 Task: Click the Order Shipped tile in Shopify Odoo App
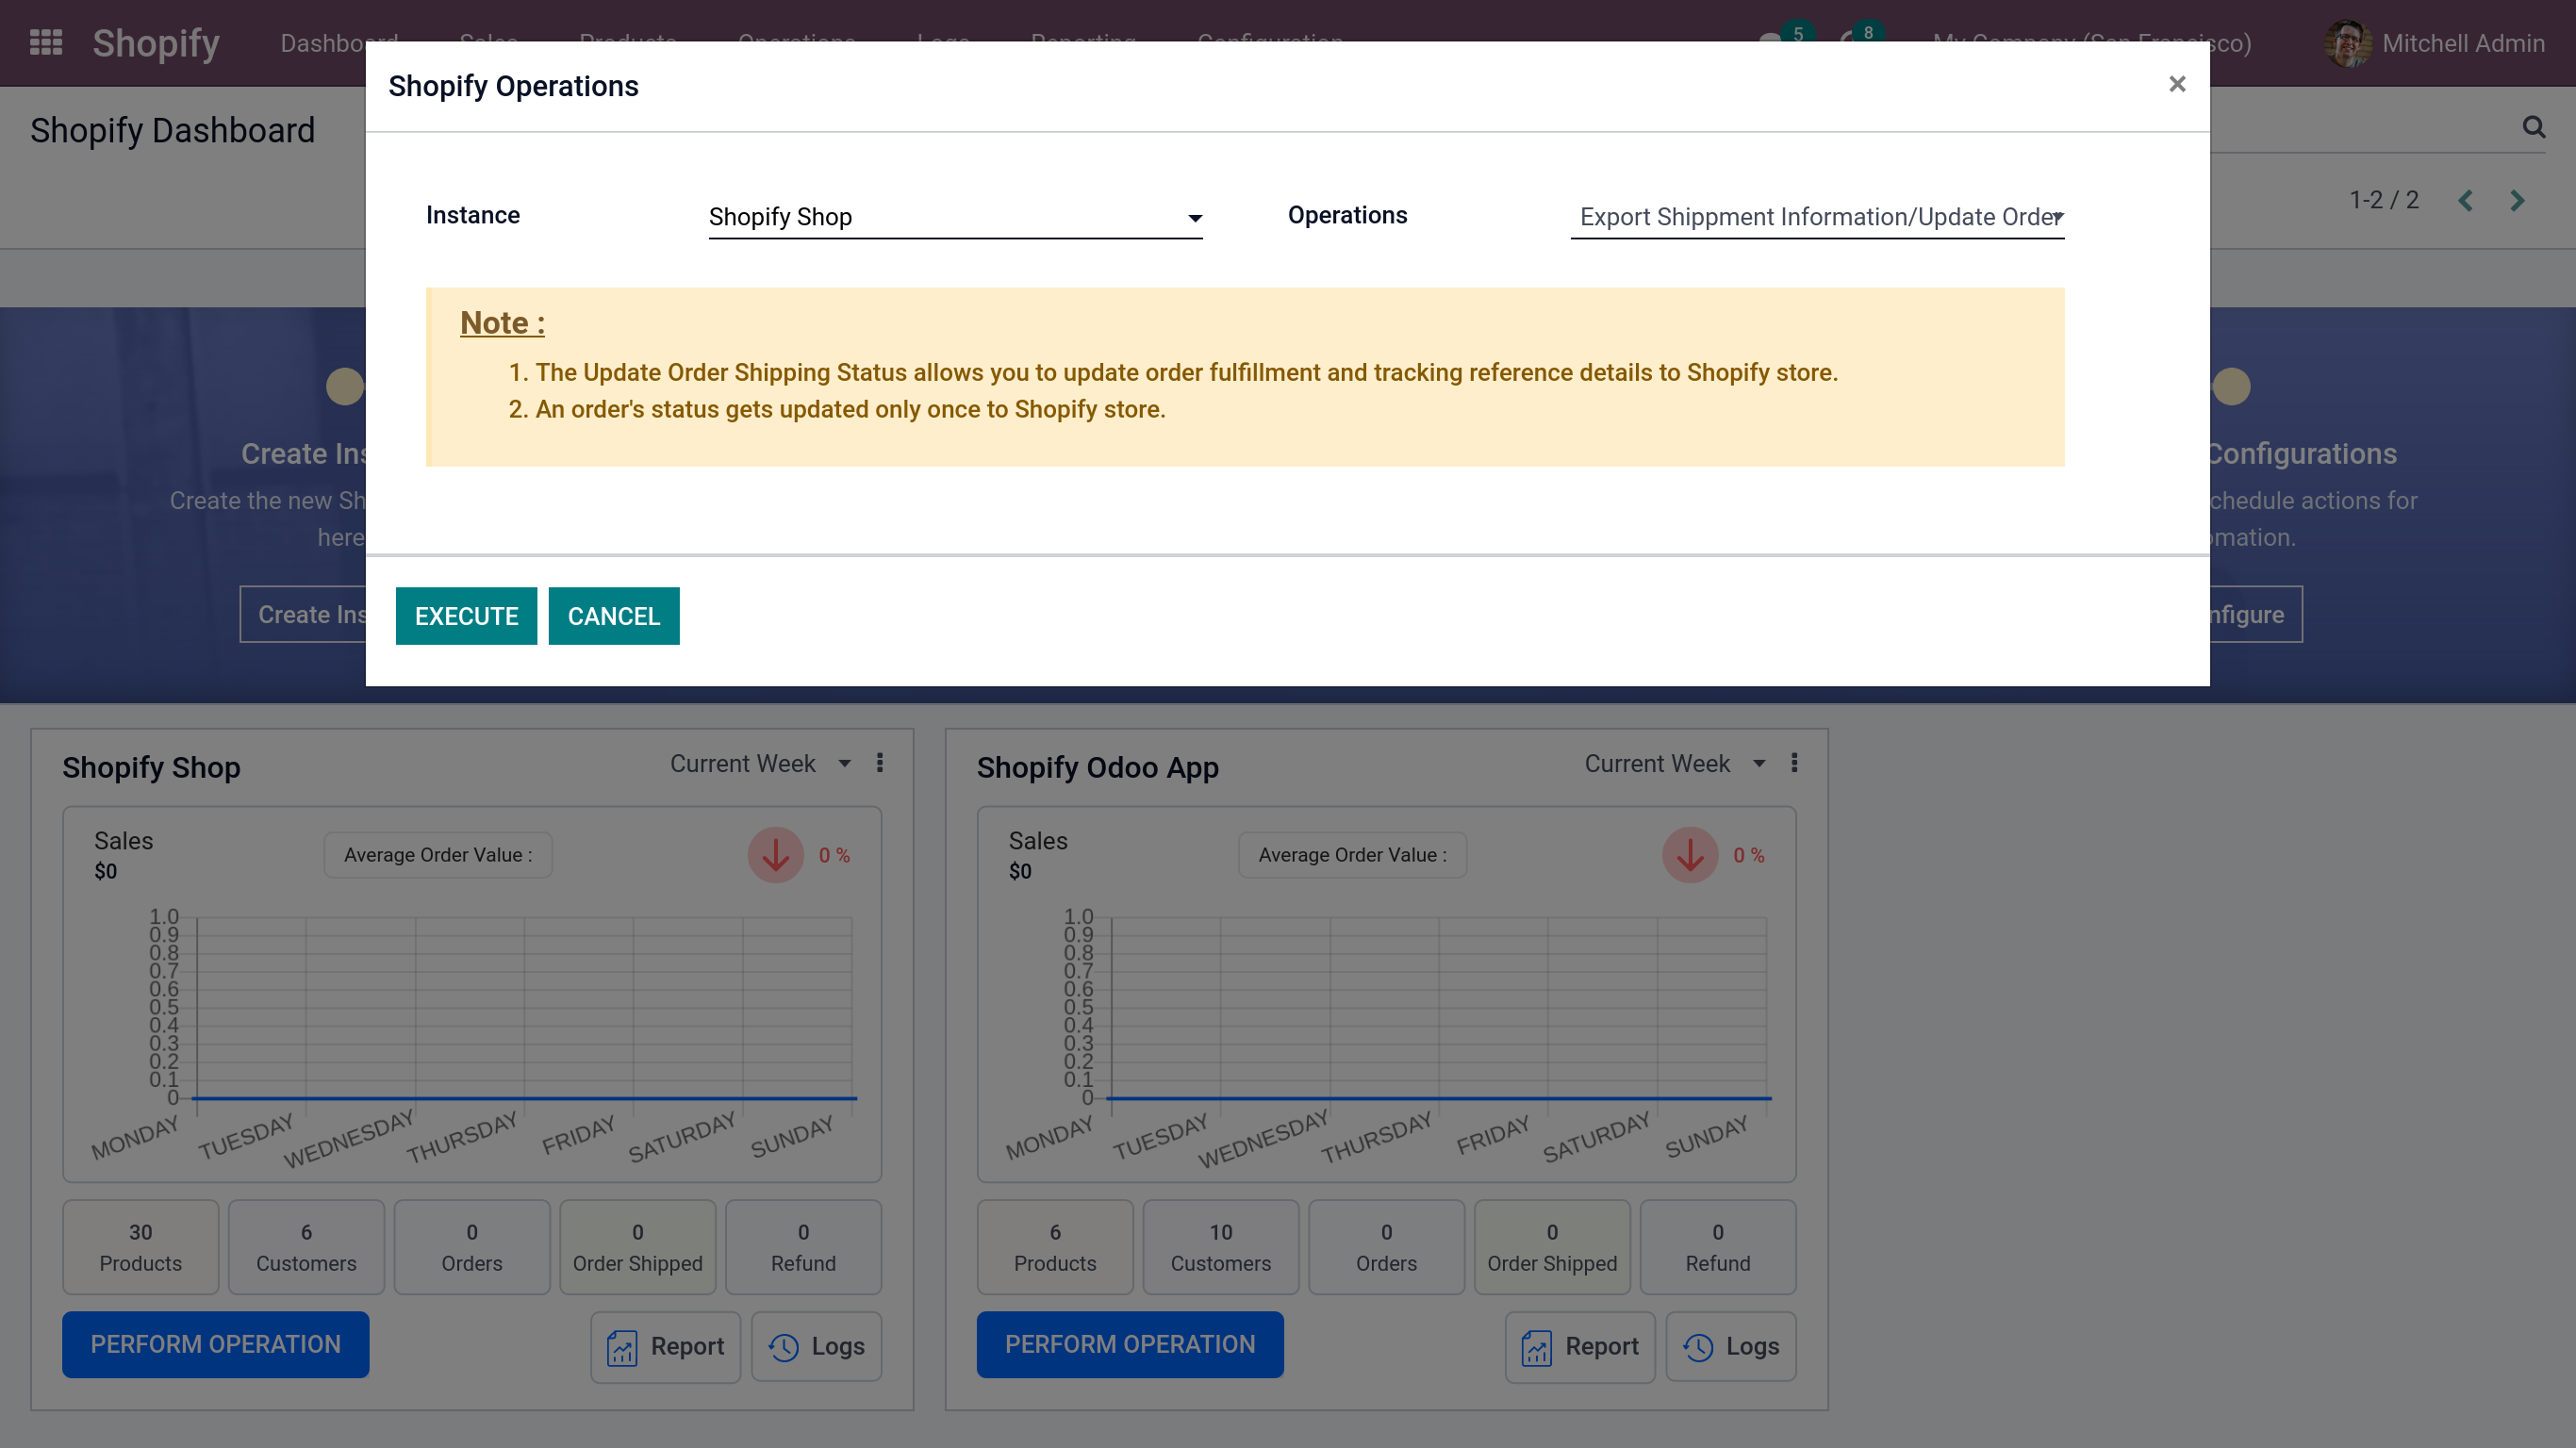point(1552,1247)
